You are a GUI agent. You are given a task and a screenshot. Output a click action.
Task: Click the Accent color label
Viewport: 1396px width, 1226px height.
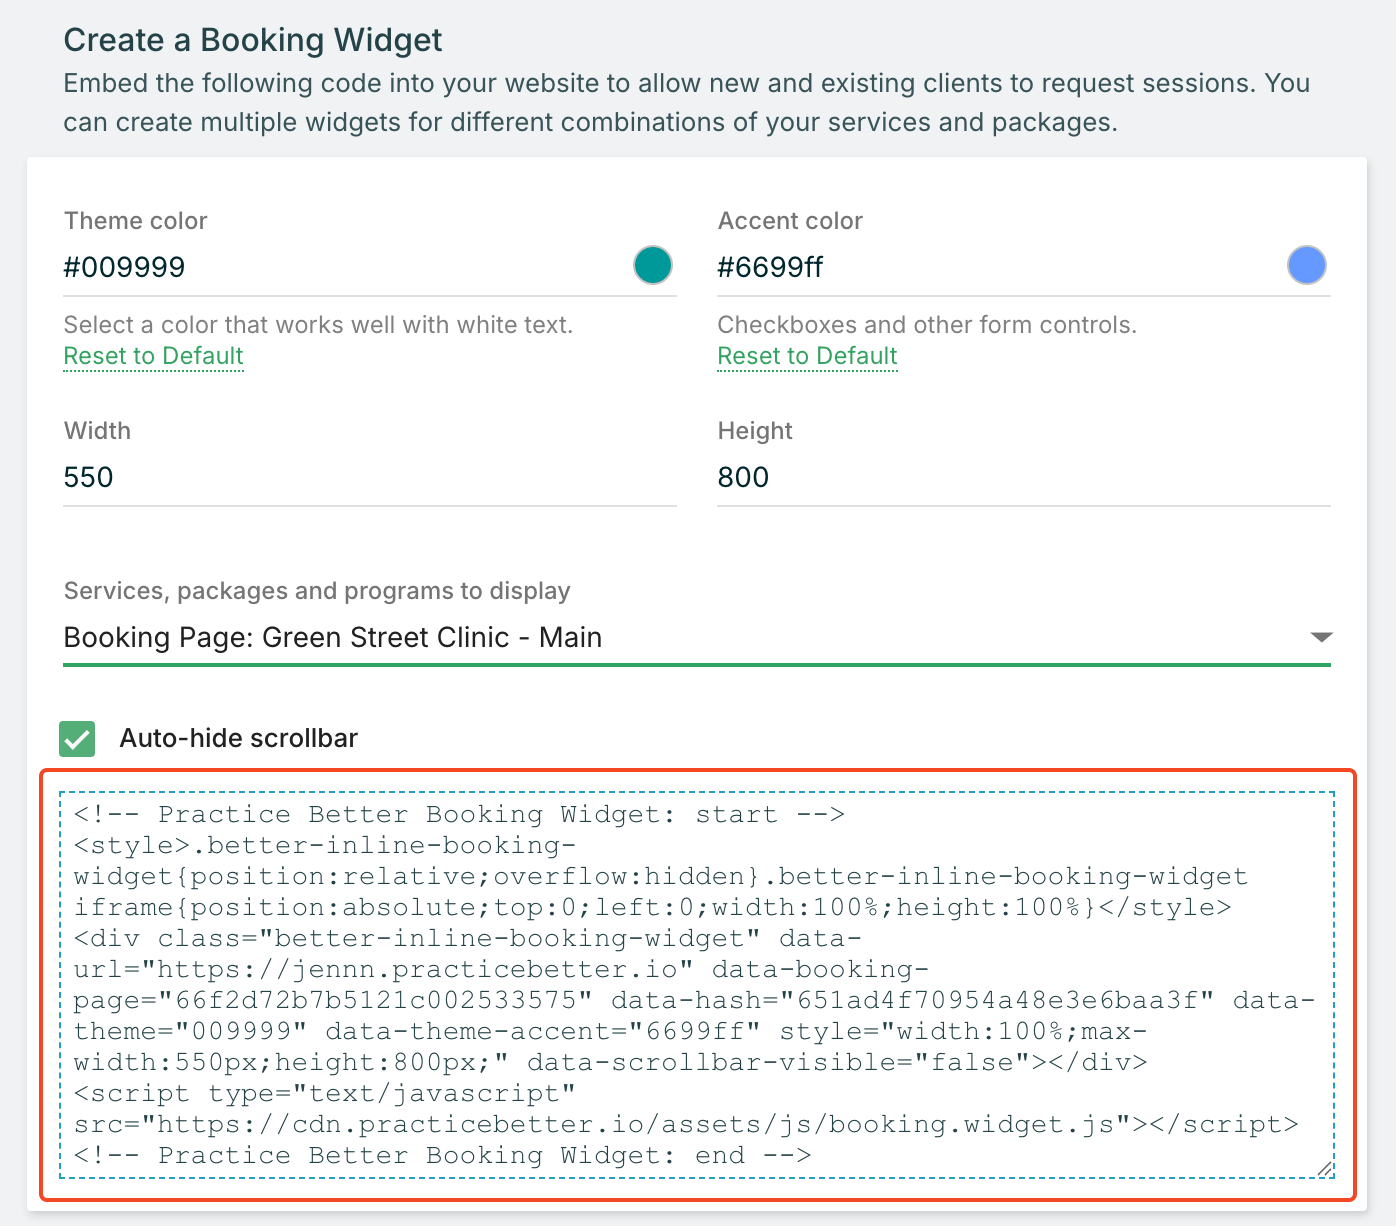click(x=789, y=221)
